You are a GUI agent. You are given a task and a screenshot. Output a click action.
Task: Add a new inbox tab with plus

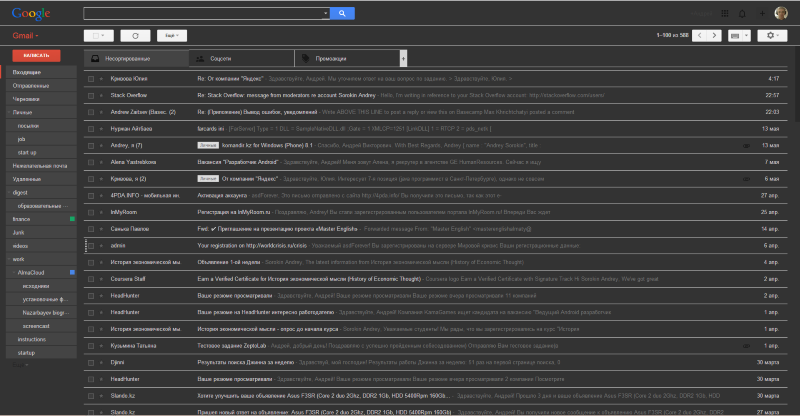pos(403,59)
